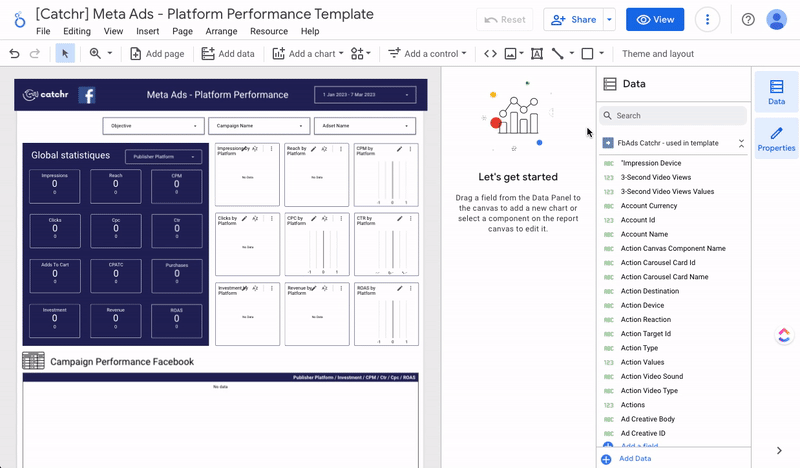
Task: Open the Properties panel tab
Action: (x=776, y=137)
